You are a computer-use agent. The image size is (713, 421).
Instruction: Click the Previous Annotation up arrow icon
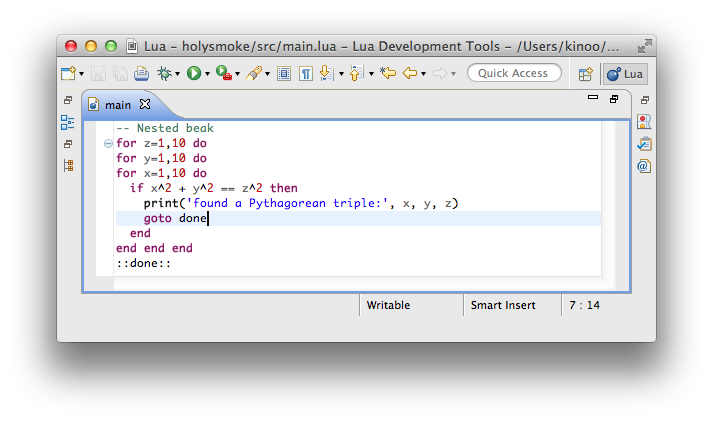click(x=356, y=73)
